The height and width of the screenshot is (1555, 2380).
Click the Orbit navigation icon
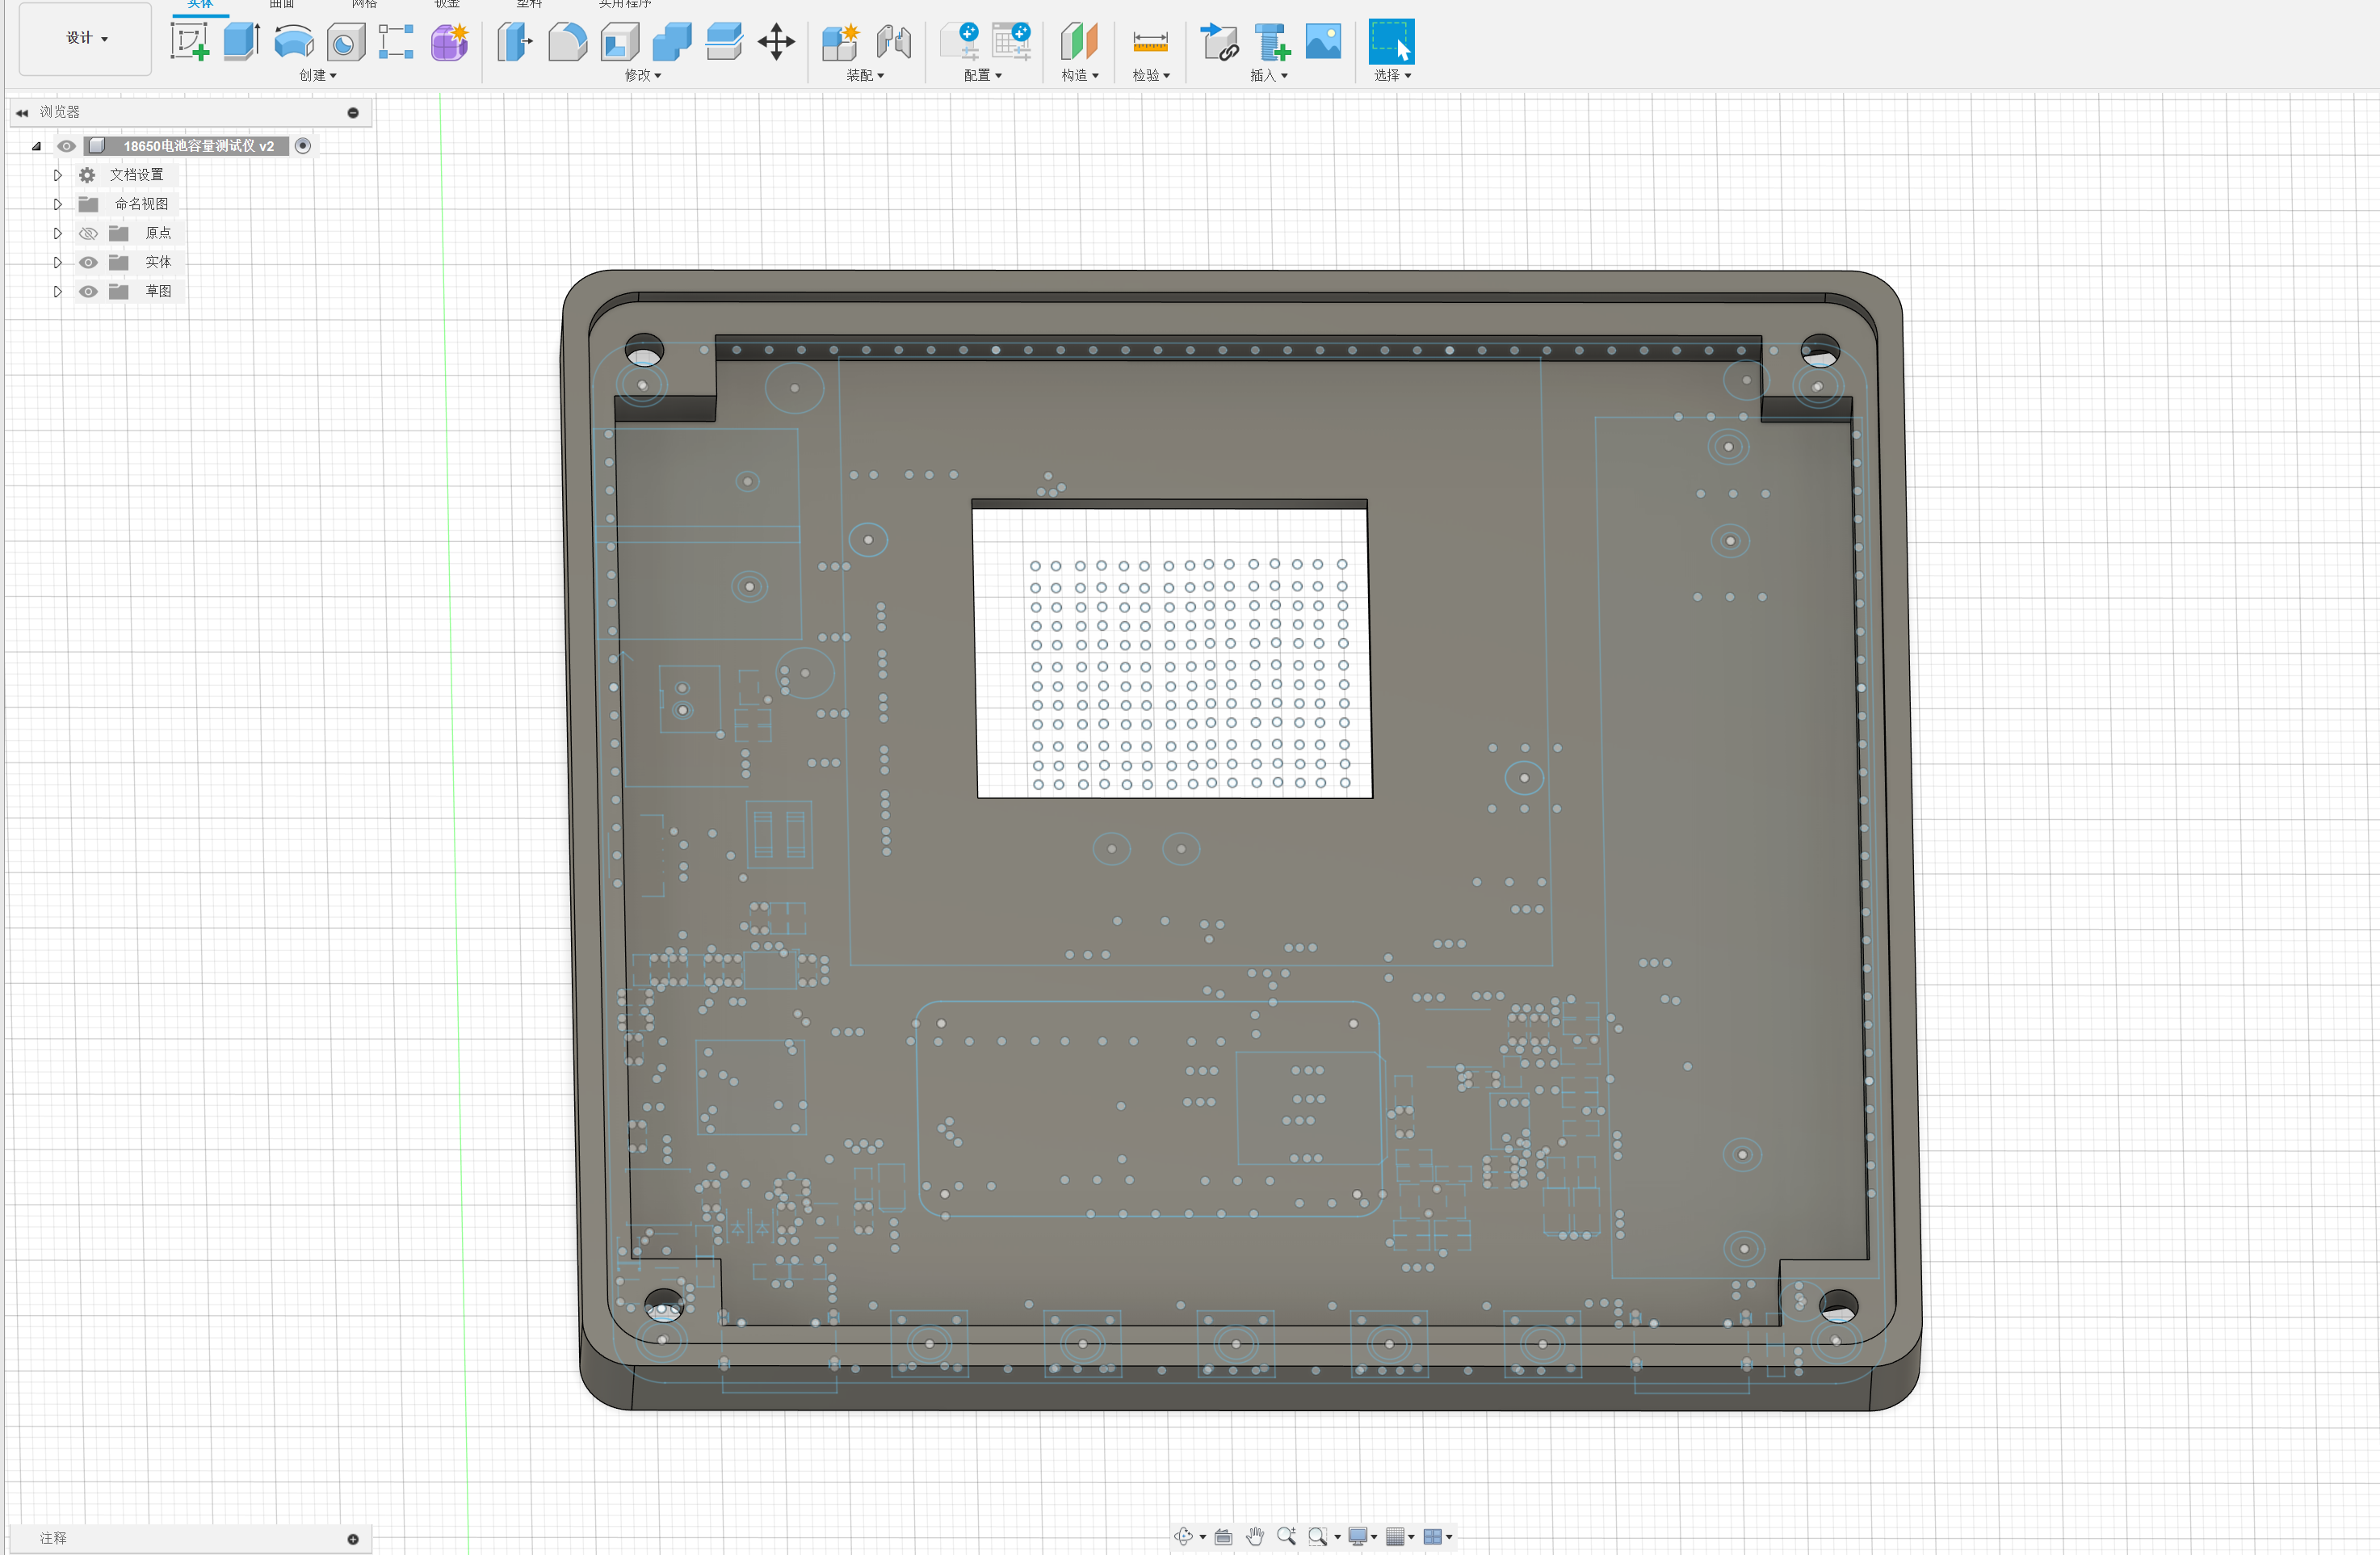[x=1184, y=1536]
